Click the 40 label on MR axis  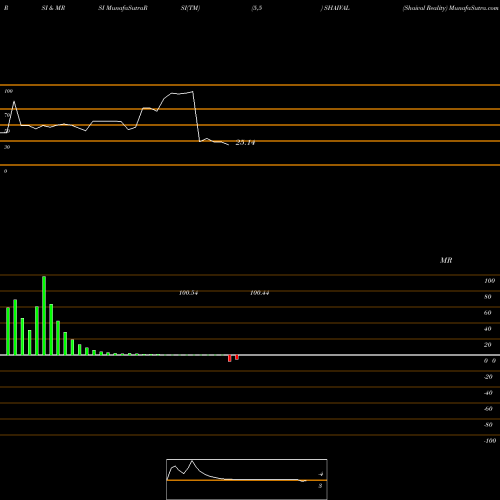(x=488, y=329)
